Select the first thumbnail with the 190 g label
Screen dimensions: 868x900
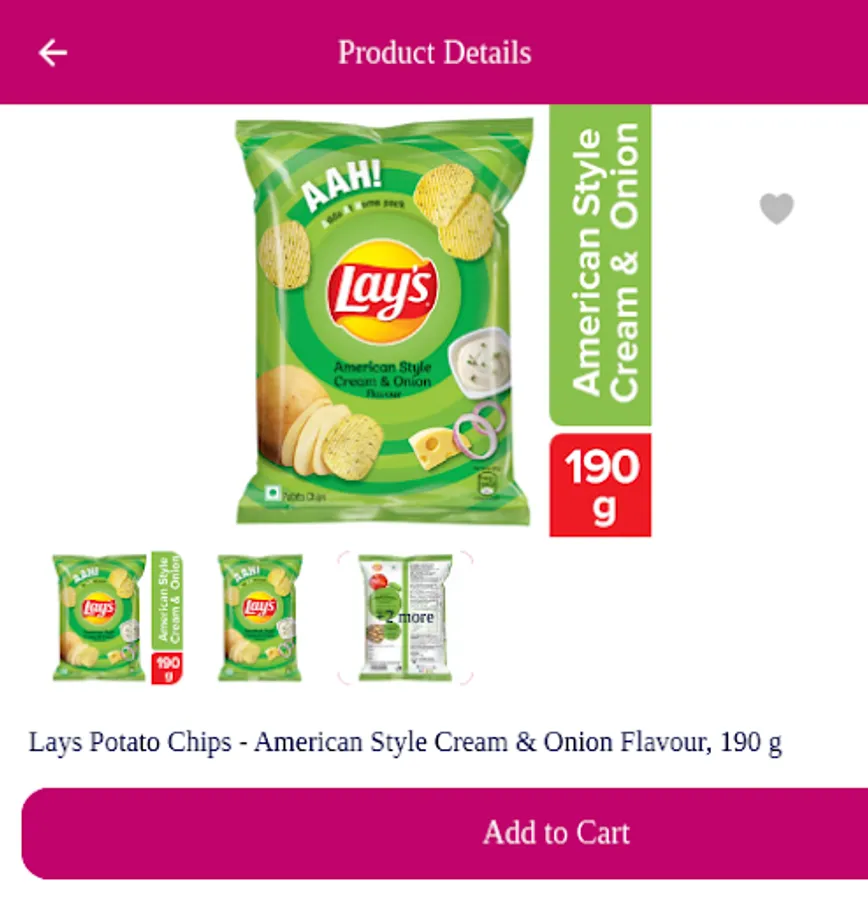(118, 618)
